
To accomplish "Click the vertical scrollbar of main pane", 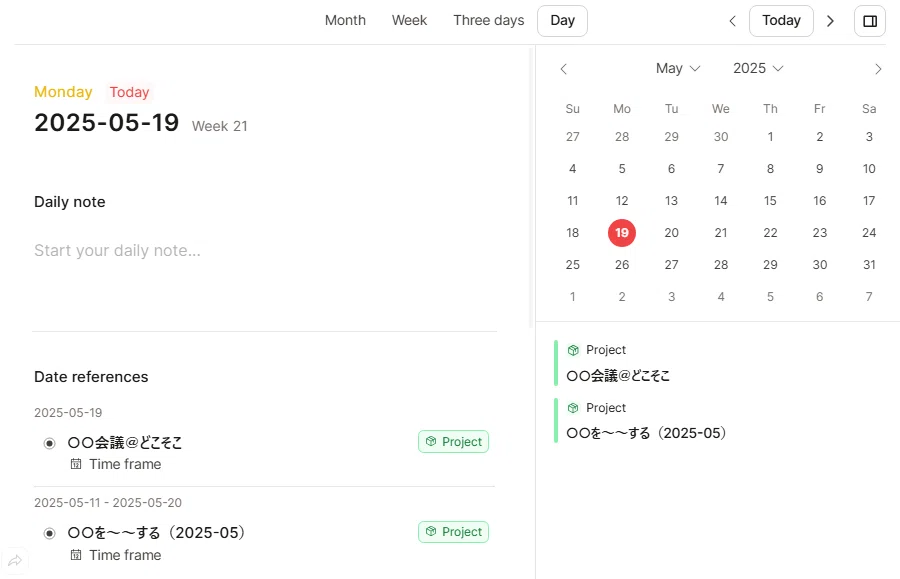I will [531, 186].
